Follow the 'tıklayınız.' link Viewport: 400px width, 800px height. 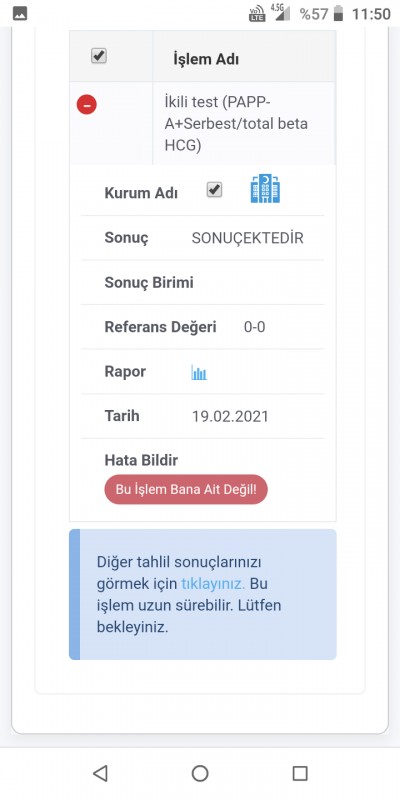pos(213,584)
